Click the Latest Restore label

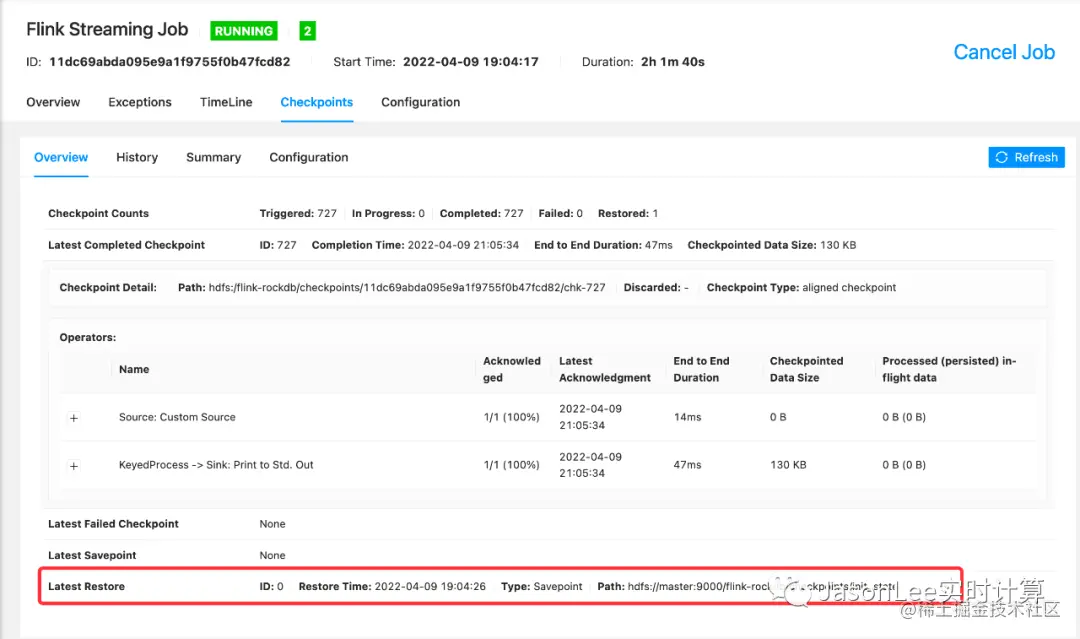click(x=86, y=587)
